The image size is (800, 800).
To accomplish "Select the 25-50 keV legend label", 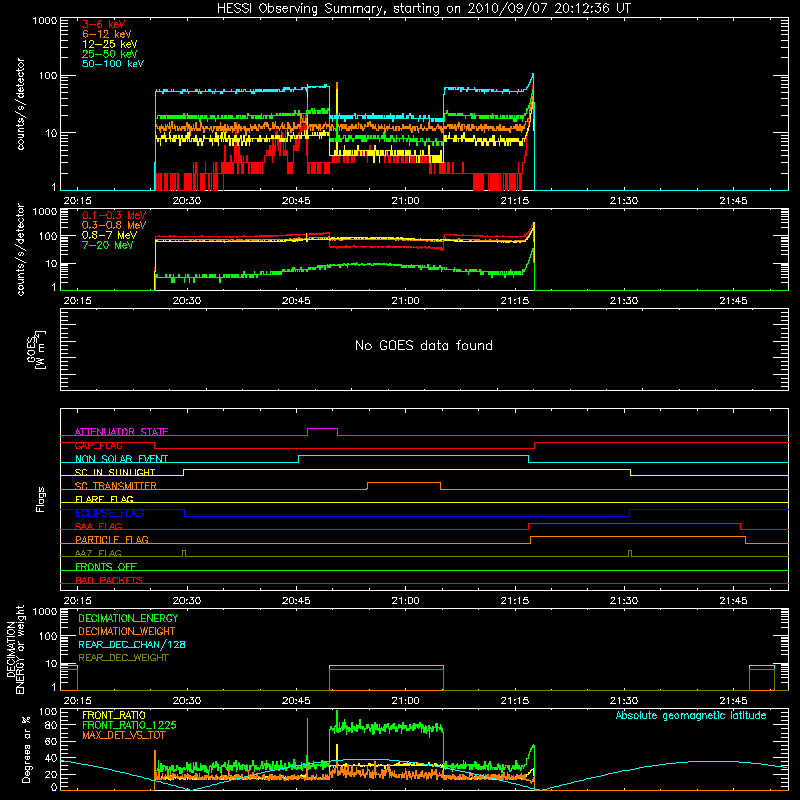I will (110, 54).
